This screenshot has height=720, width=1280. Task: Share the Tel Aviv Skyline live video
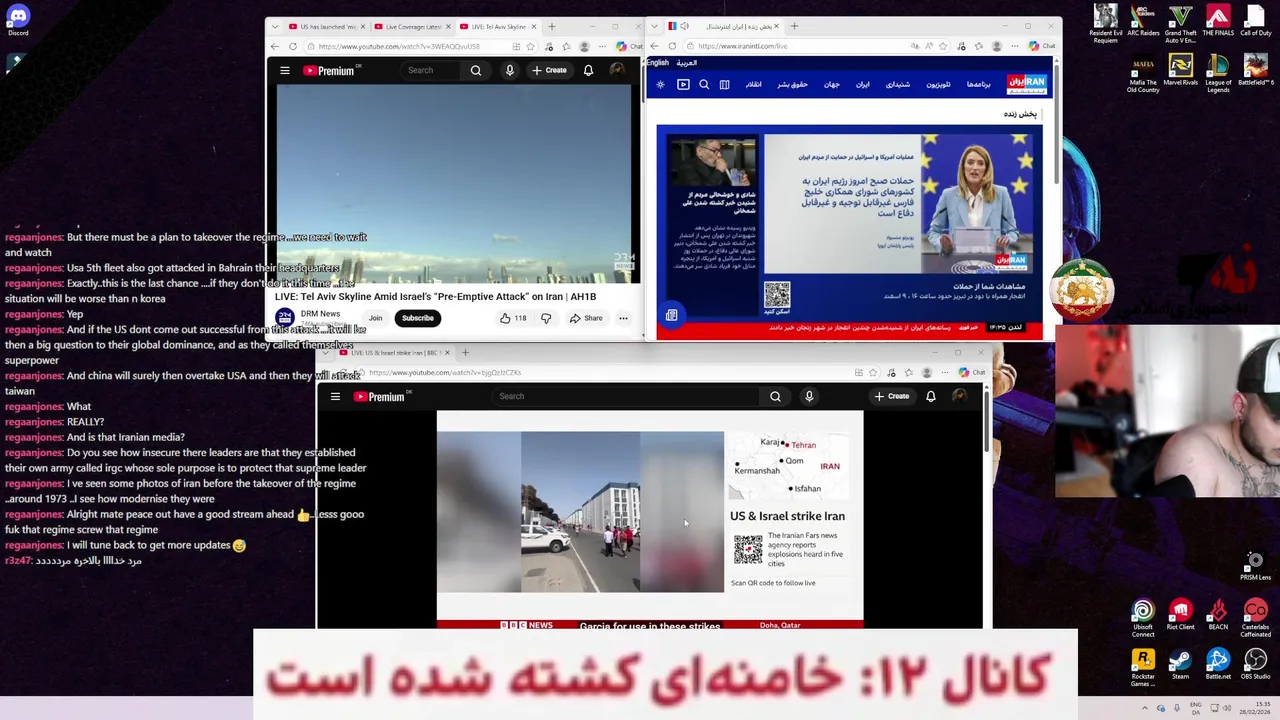pos(586,318)
